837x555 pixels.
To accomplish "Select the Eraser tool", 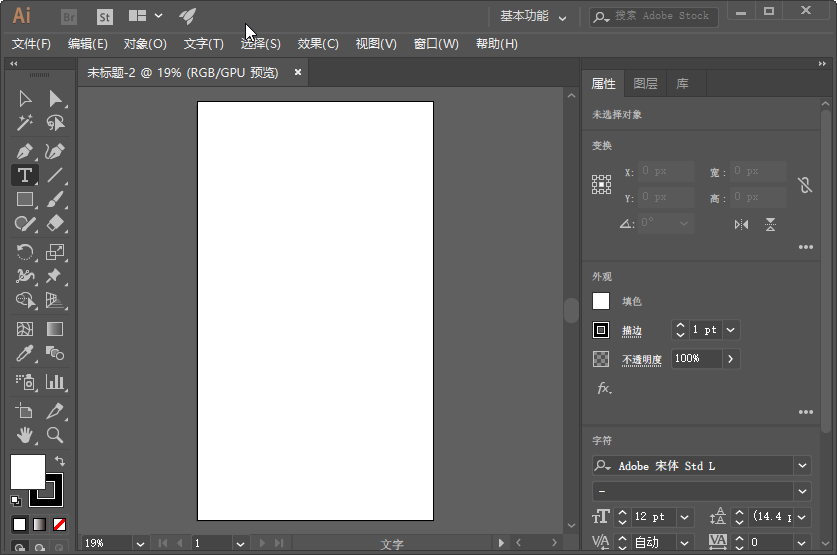I will [x=55, y=223].
